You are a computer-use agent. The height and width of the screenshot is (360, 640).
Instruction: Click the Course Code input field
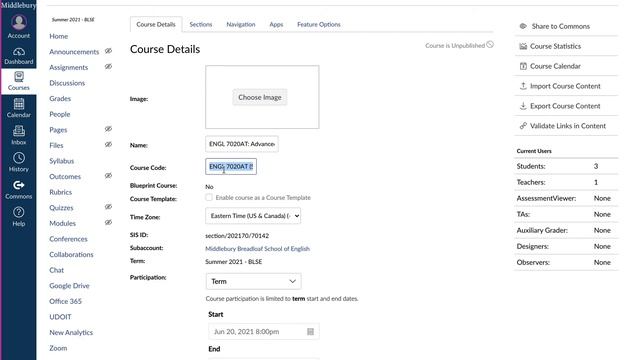coord(231,167)
